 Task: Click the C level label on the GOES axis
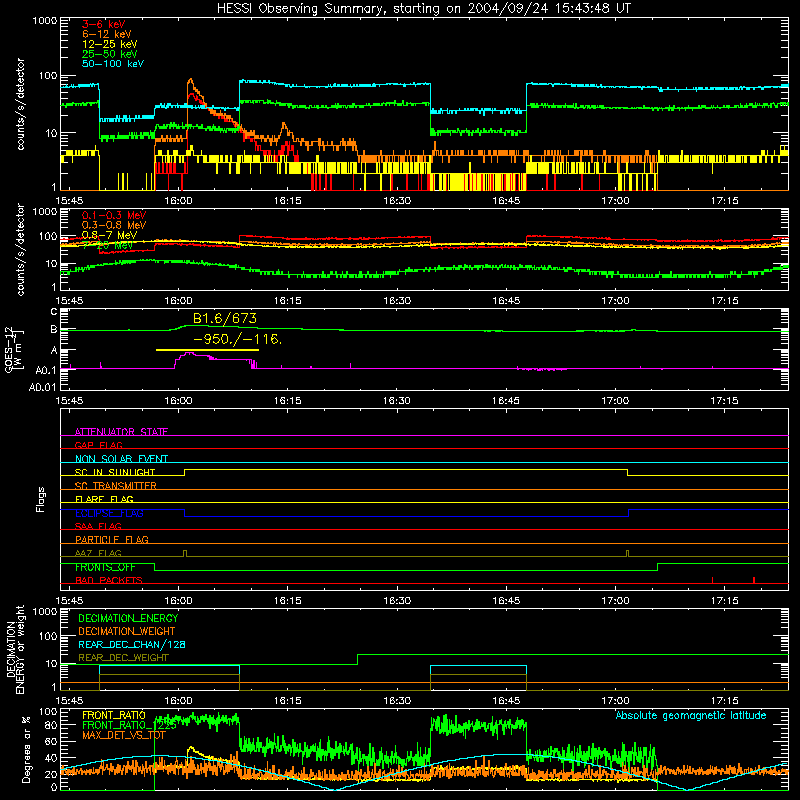tap(54, 312)
